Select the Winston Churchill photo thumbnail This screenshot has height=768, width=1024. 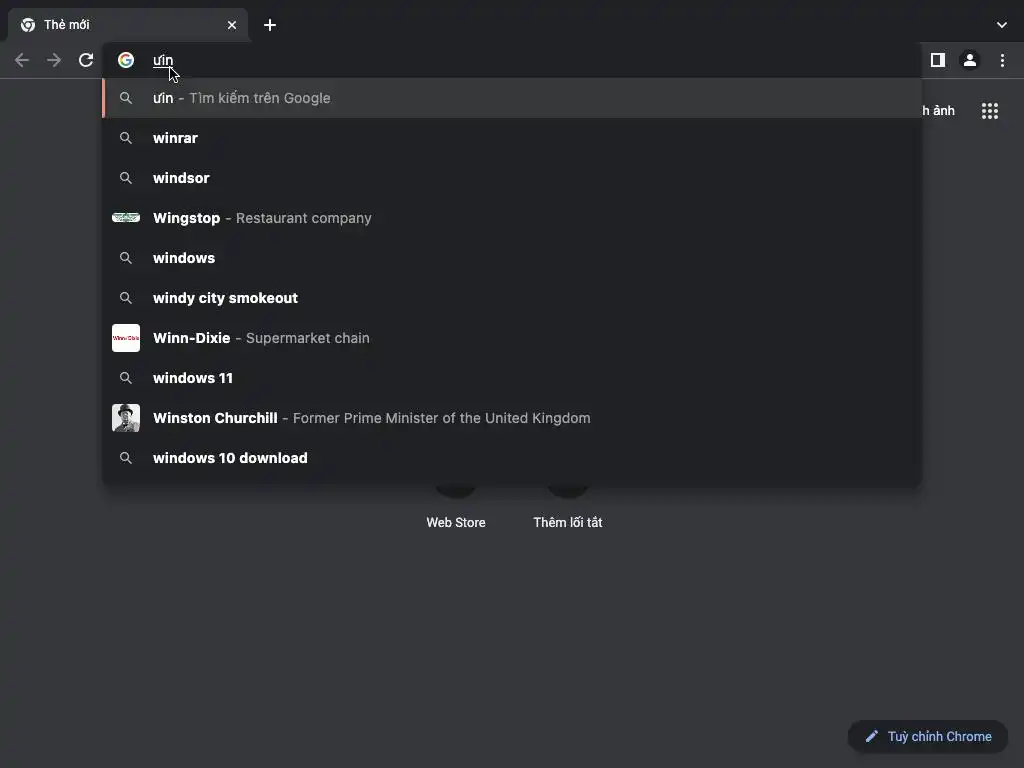pos(126,418)
